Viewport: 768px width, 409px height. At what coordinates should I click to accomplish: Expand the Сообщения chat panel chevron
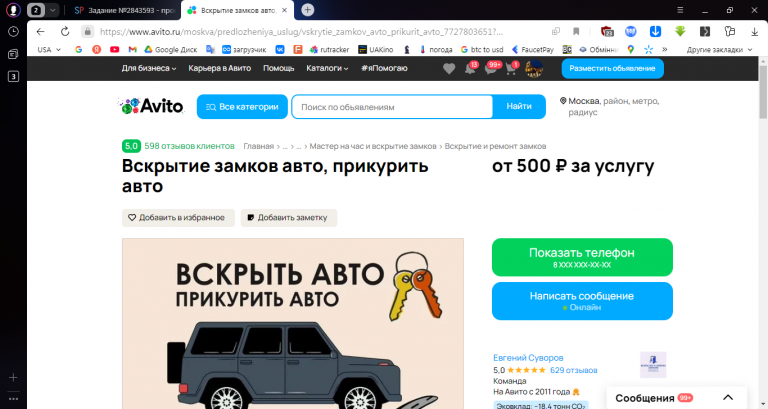tap(728, 398)
